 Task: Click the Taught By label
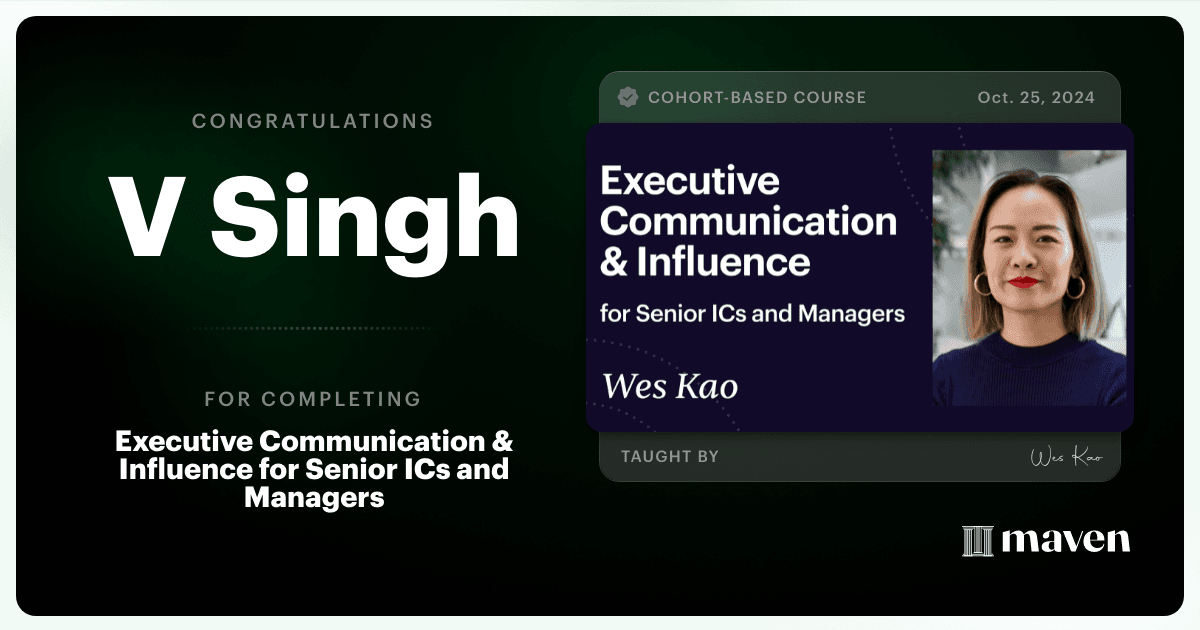[x=670, y=457]
